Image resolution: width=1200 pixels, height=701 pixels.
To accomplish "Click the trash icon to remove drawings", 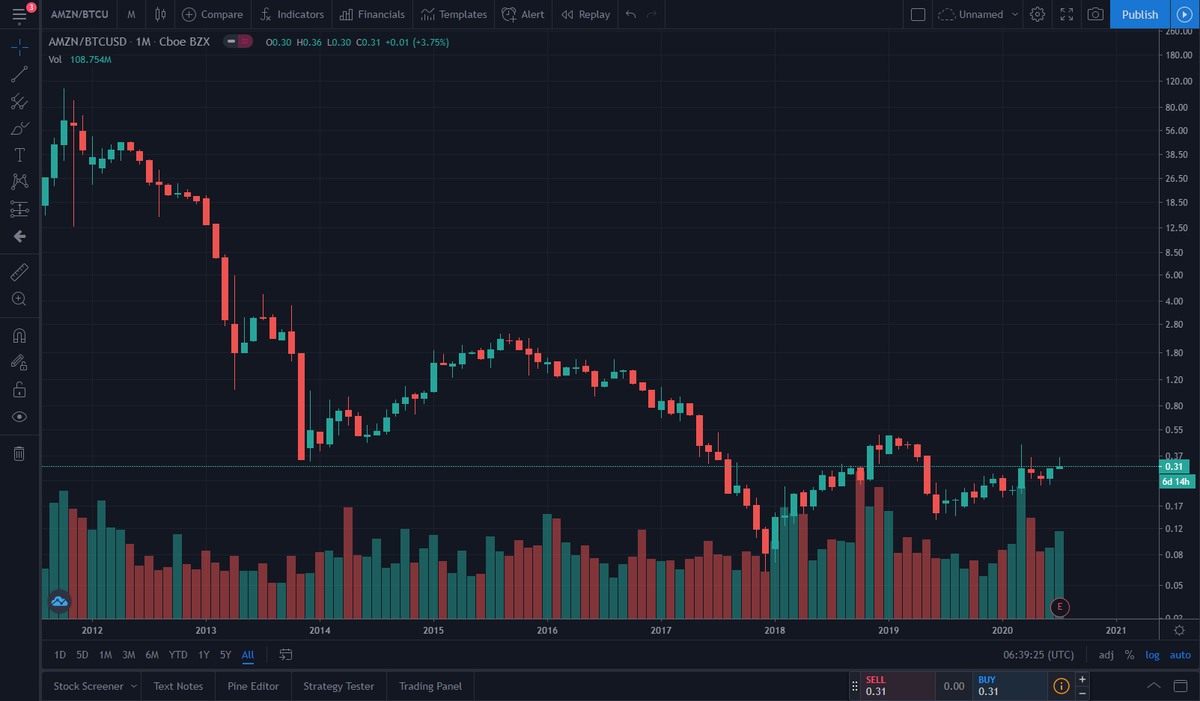I will click(19, 454).
